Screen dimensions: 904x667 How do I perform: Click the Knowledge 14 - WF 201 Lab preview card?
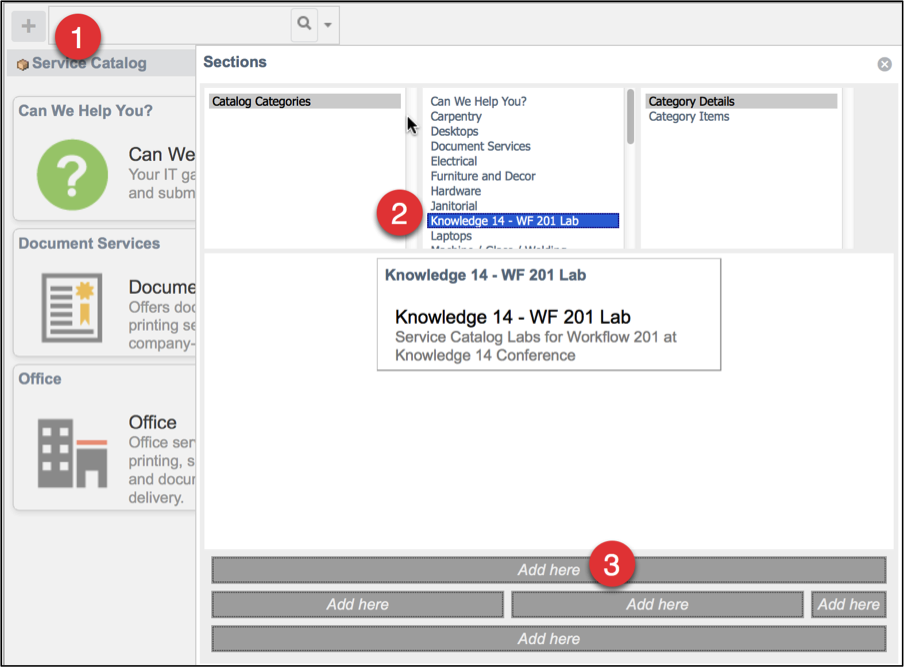point(548,314)
